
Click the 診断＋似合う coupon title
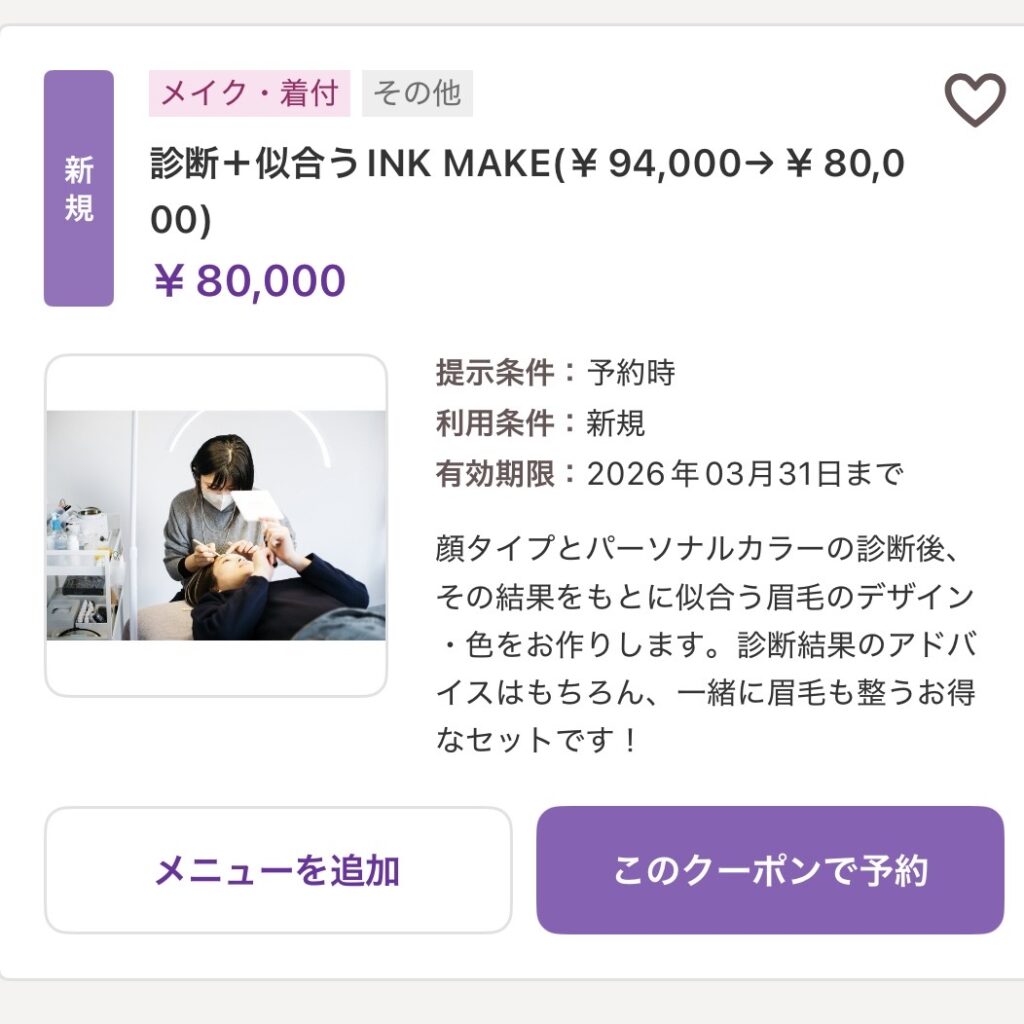coord(254,165)
